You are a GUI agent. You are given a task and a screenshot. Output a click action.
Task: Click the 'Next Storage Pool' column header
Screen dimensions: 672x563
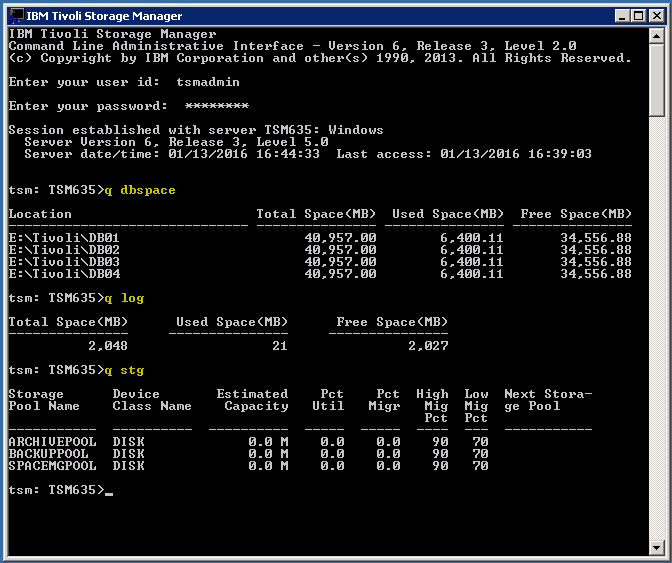tap(548, 400)
